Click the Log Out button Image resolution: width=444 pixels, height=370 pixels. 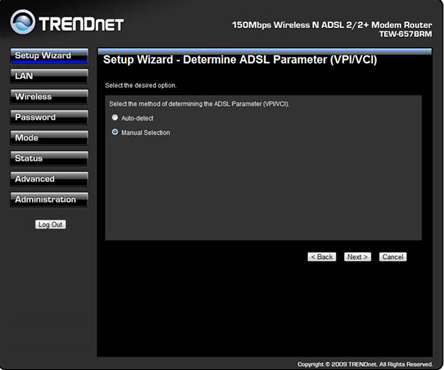(x=51, y=224)
